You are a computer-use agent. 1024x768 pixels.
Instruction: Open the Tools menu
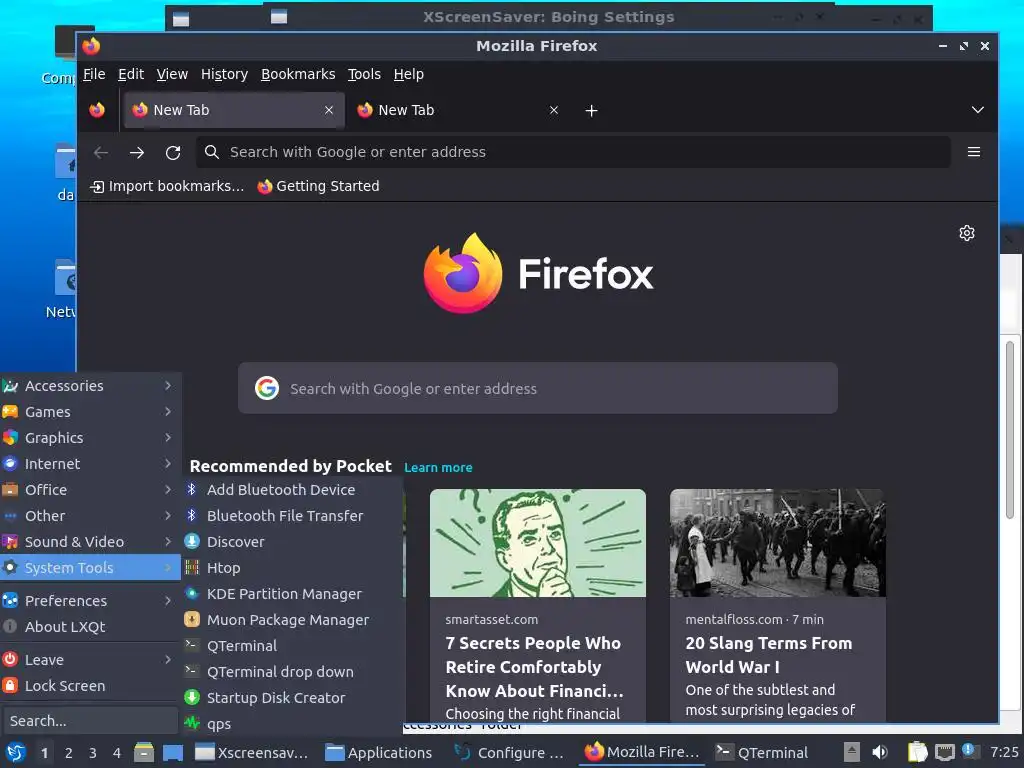point(364,74)
